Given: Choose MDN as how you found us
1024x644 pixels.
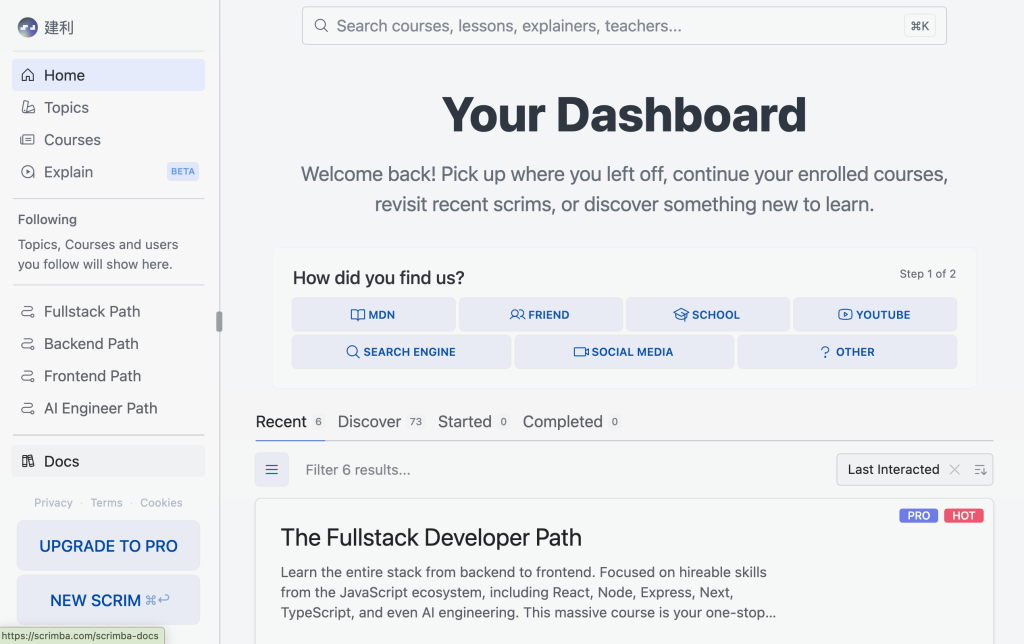Looking at the screenshot, I should coord(374,314).
